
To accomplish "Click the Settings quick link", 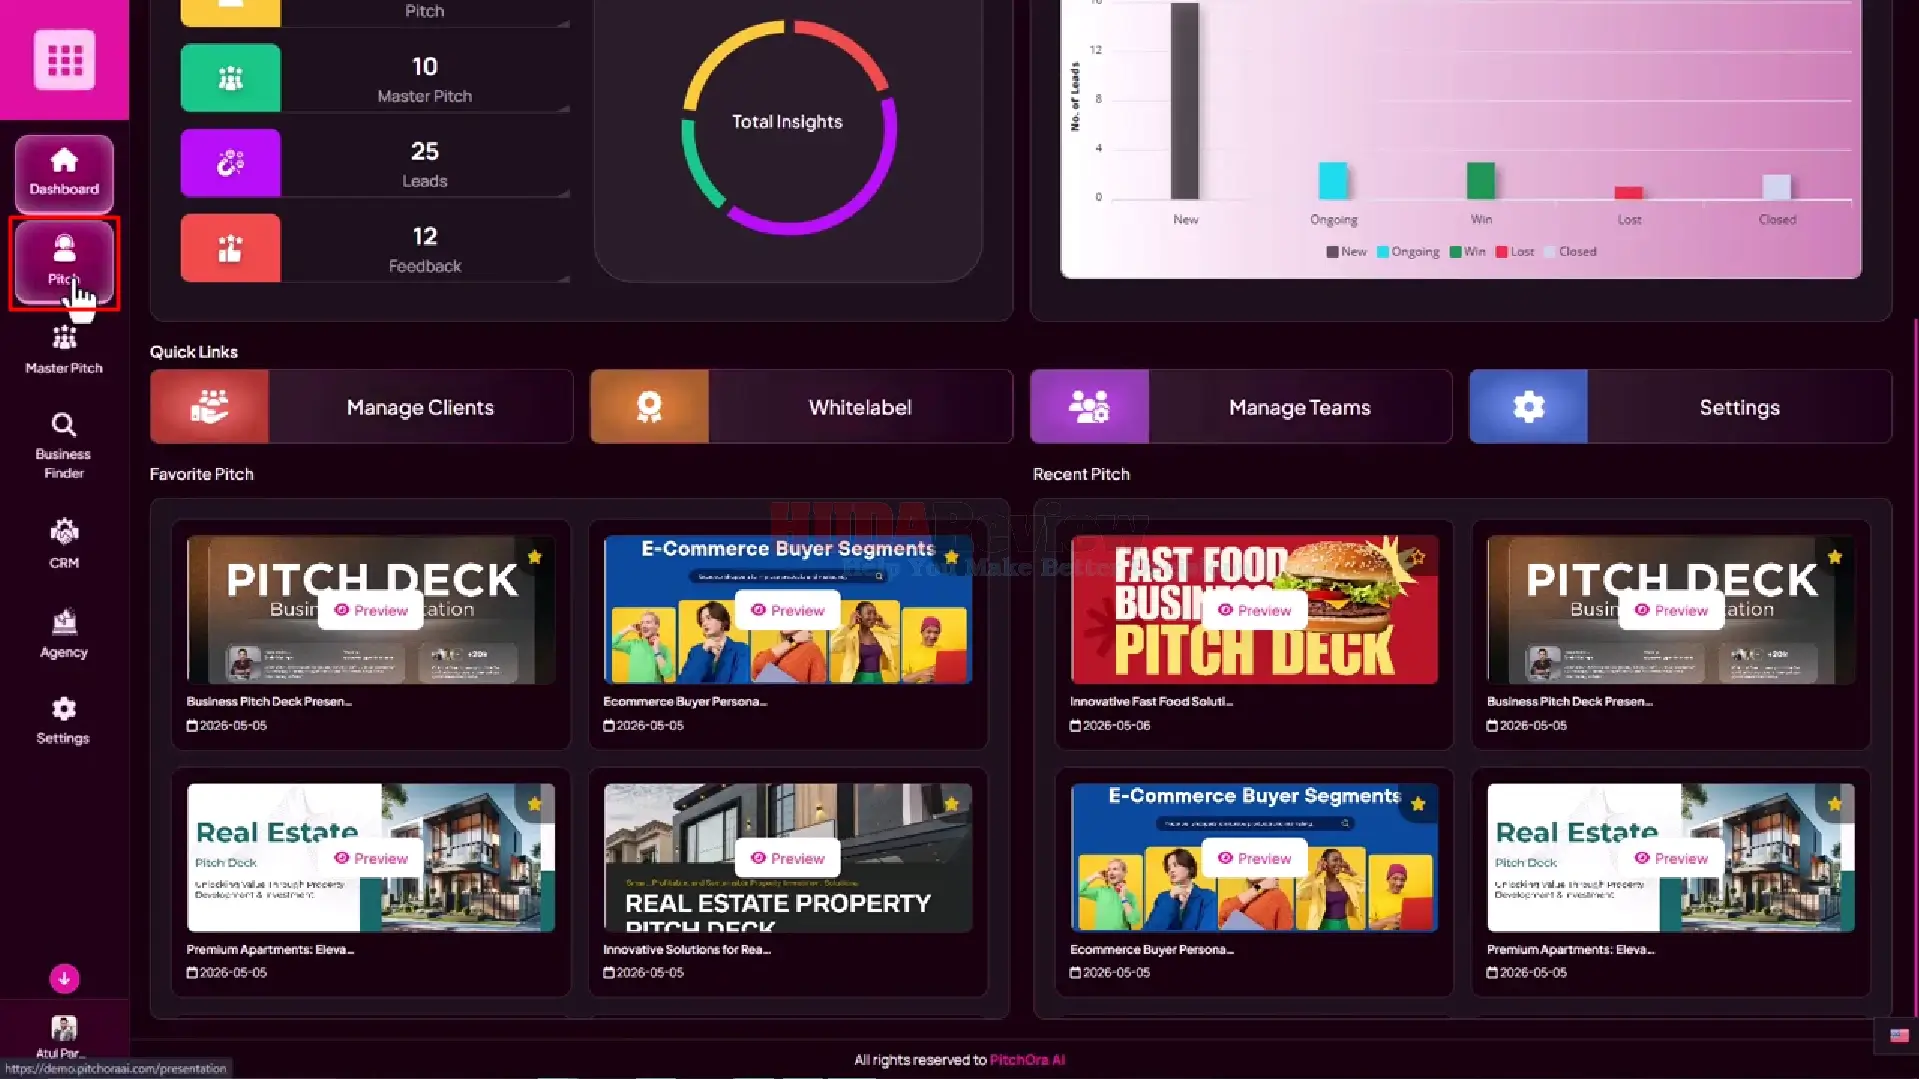I will coord(1680,407).
